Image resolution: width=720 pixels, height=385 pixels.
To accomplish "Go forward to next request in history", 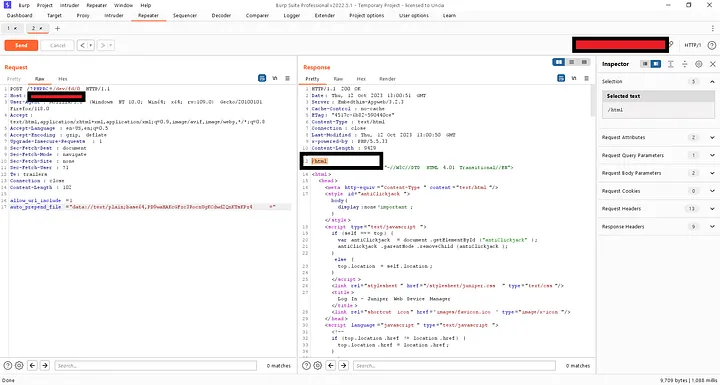I will (x=103, y=45).
